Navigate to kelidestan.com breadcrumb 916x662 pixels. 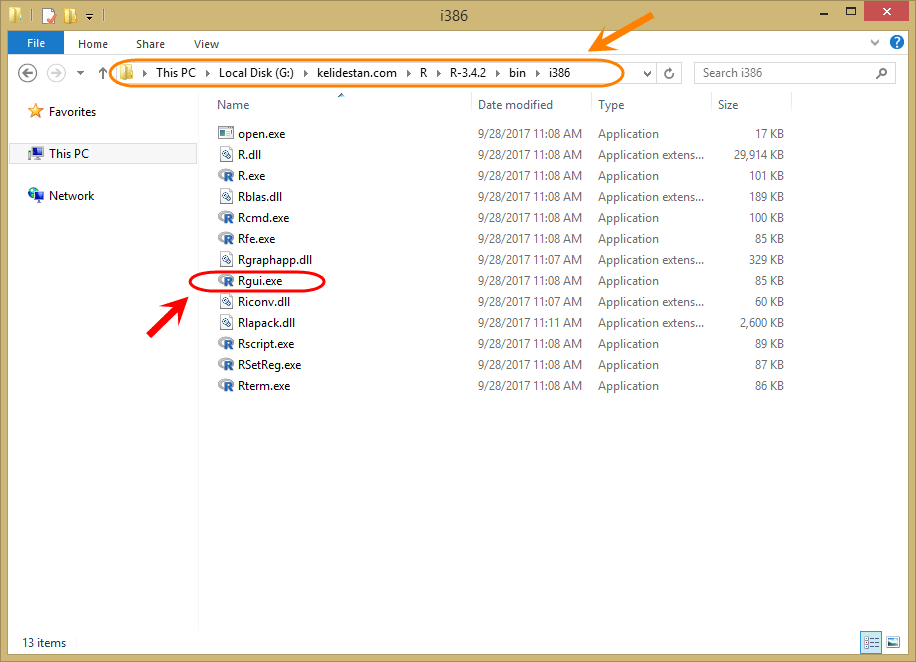coord(357,73)
